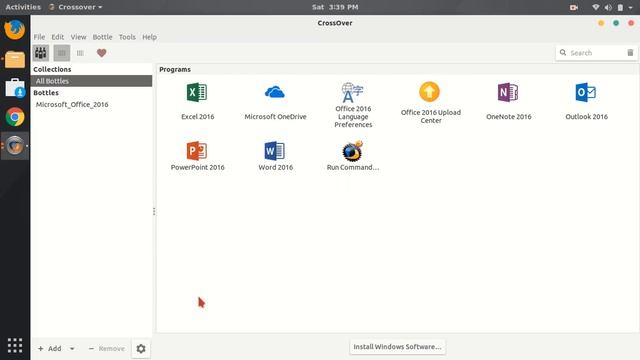
Task: Click the volume speaker icon
Action: tap(608, 7)
